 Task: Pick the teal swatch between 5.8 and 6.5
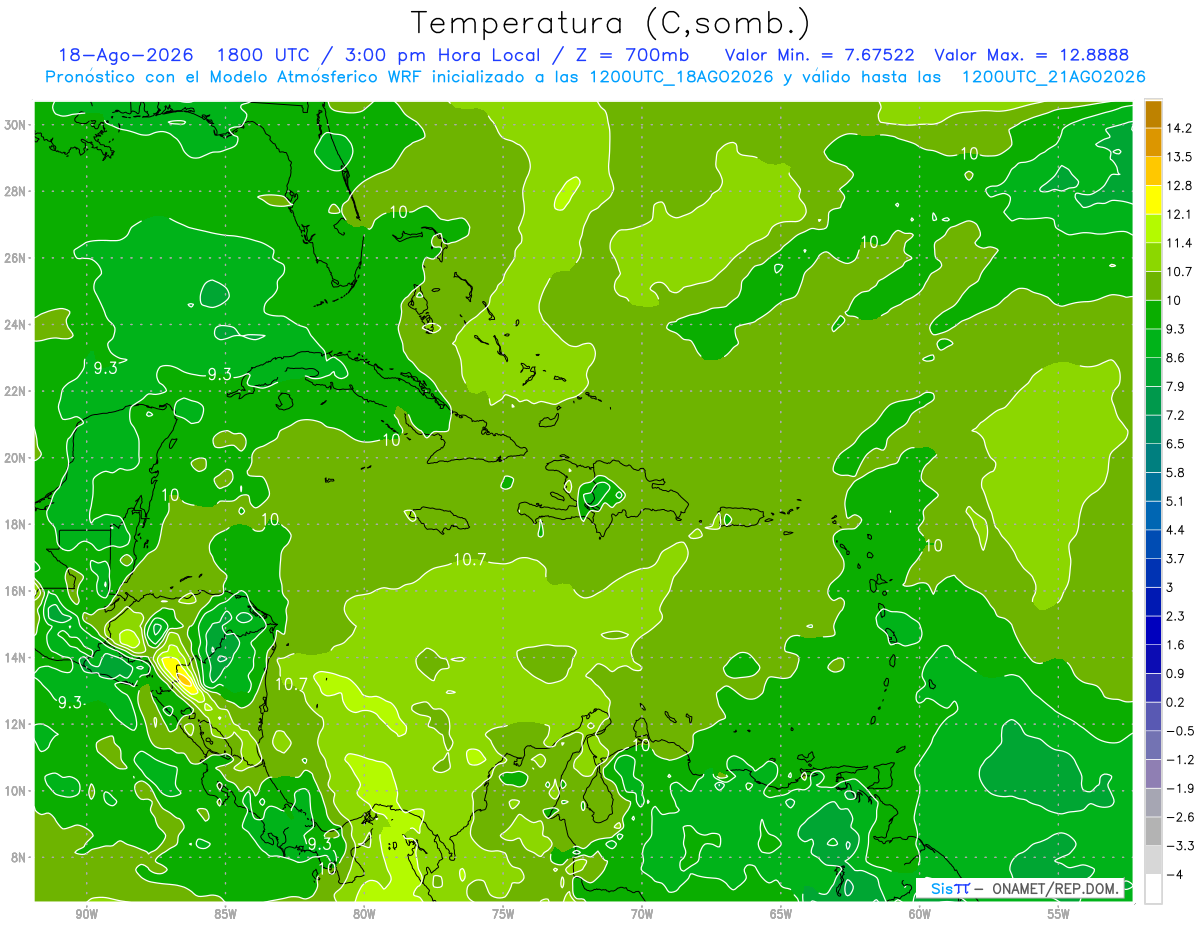(x=1153, y=458)
